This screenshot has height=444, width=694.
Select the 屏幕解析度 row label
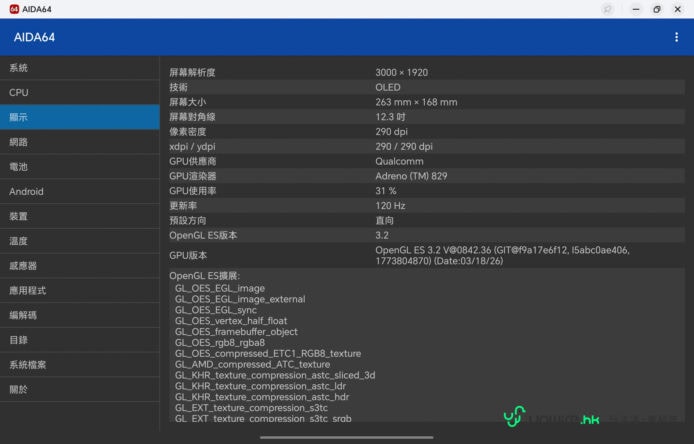pyautogui.click(x=192, y=73)
